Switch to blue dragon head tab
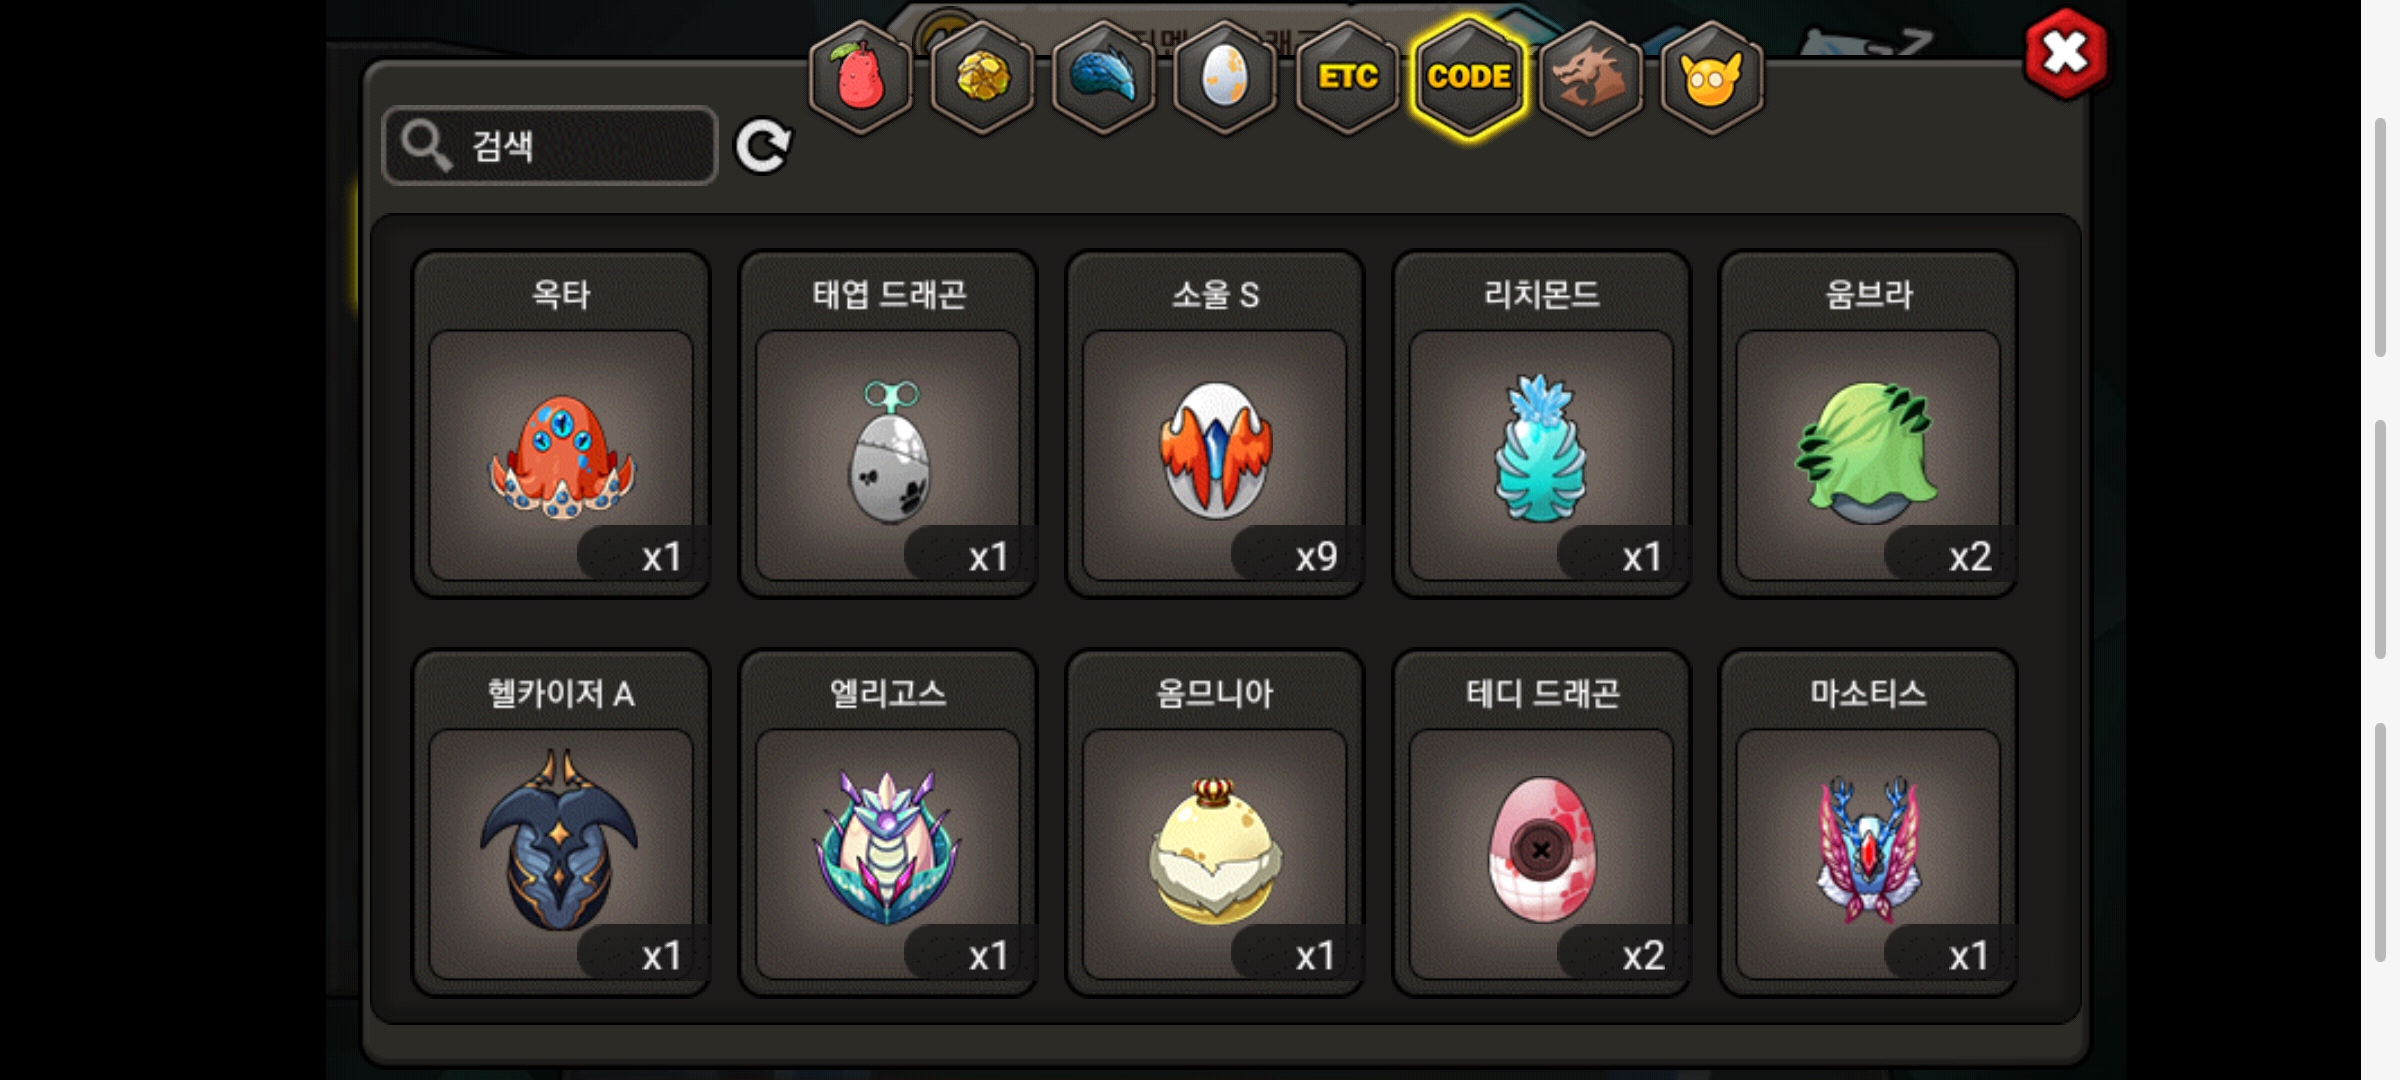 coord(1104,77)
